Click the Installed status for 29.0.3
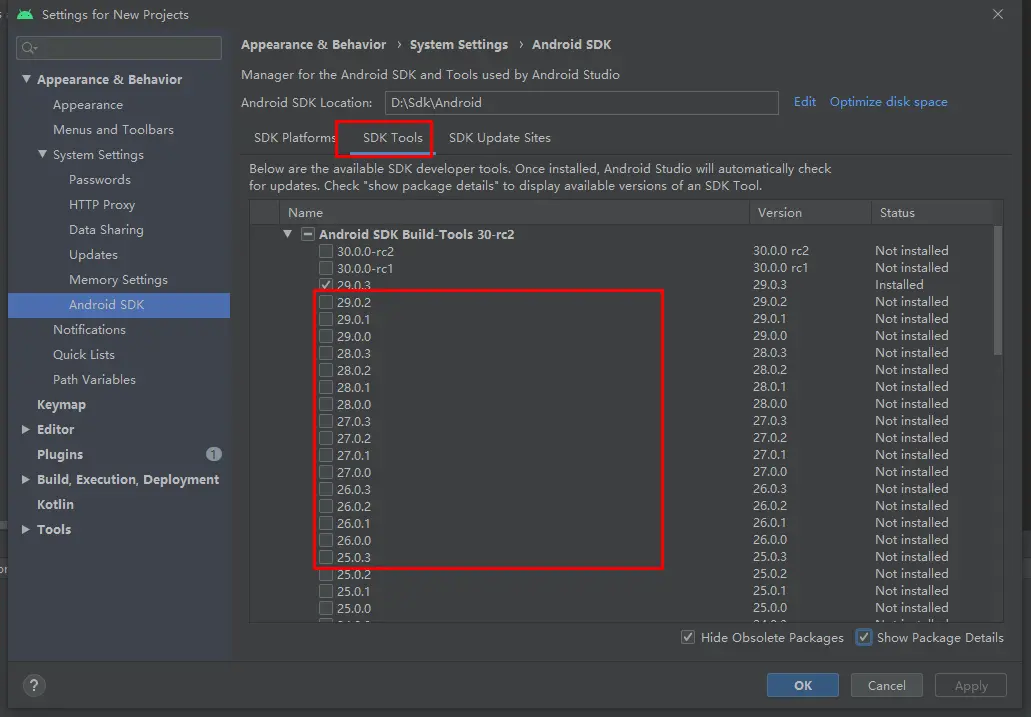 (899, 285)
